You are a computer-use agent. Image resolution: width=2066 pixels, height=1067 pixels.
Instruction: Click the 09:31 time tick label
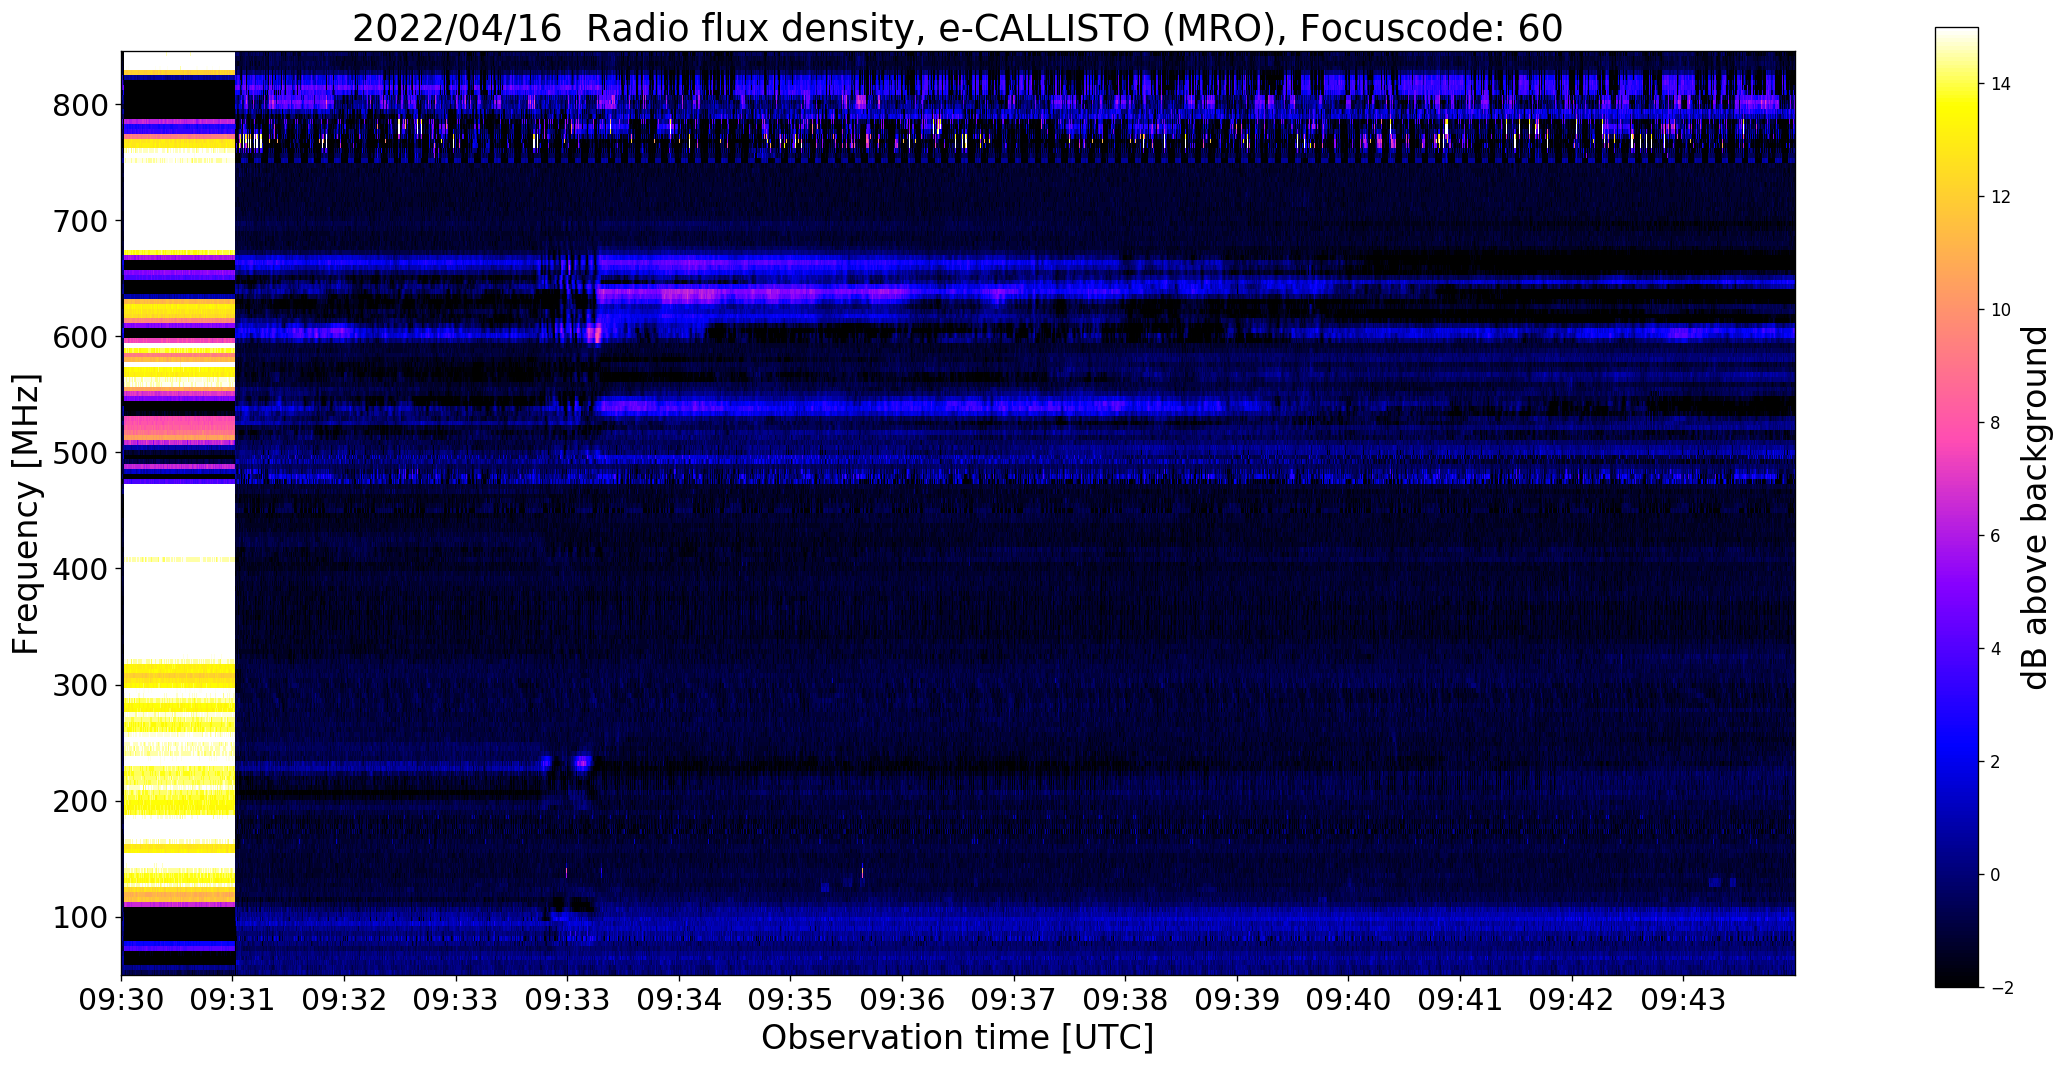click(233, 1001)
